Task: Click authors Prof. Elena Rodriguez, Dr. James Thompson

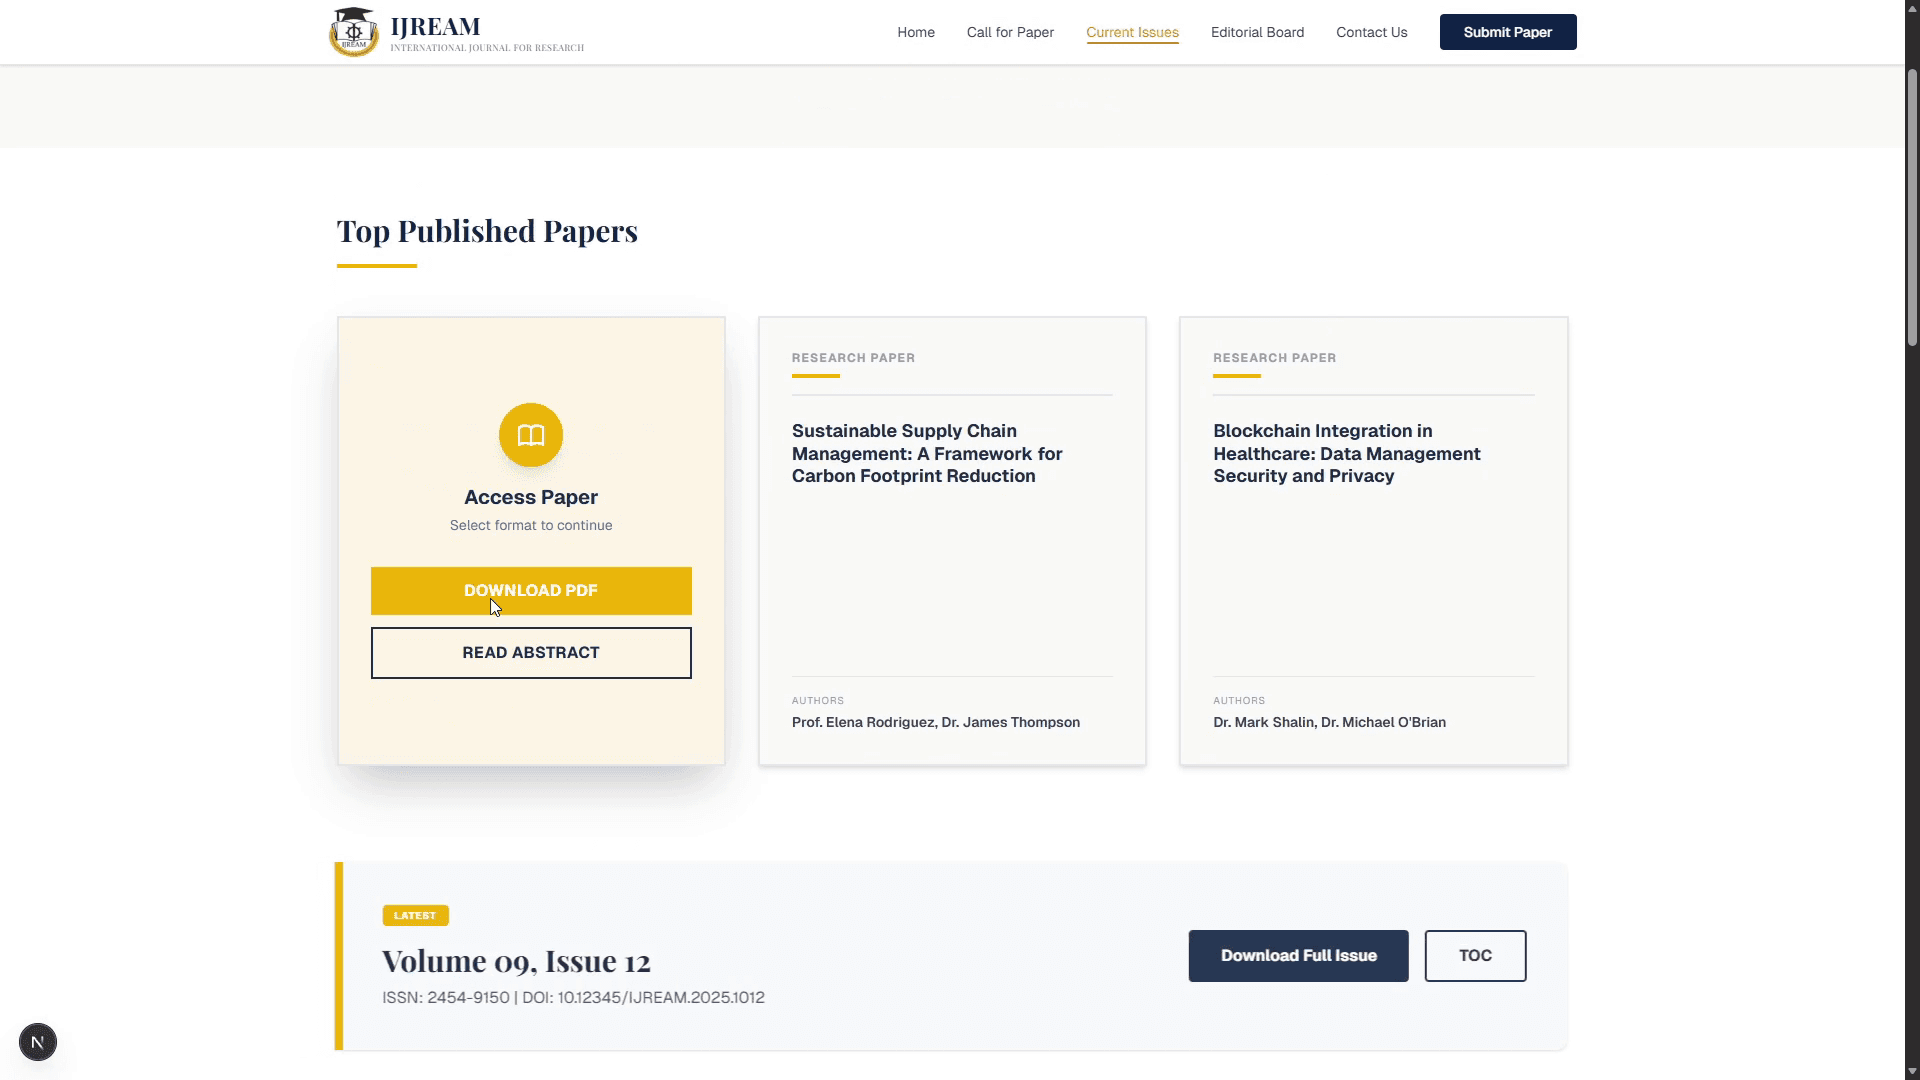Action: point(935,722)
